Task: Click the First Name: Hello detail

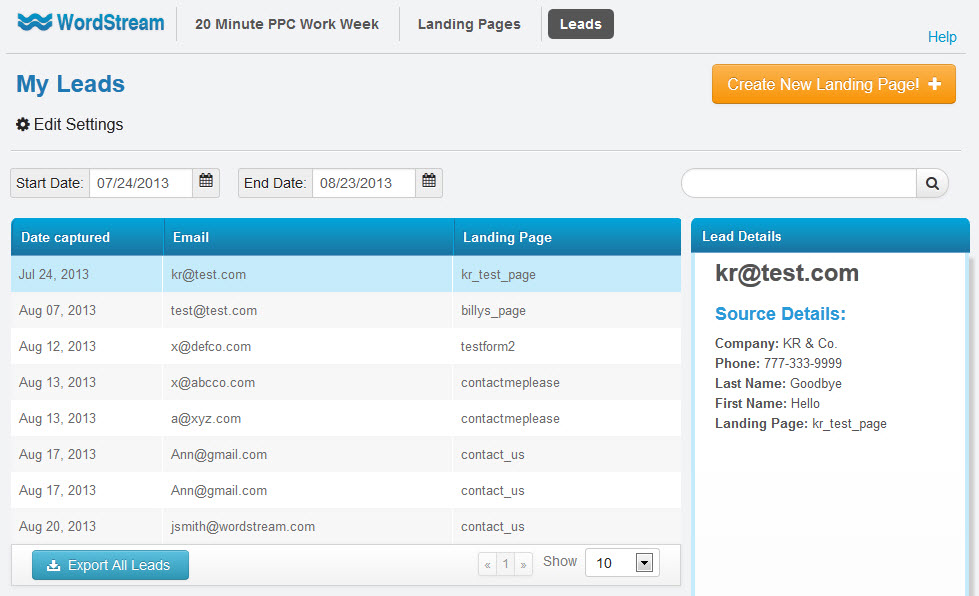Action: coord(767,403)
